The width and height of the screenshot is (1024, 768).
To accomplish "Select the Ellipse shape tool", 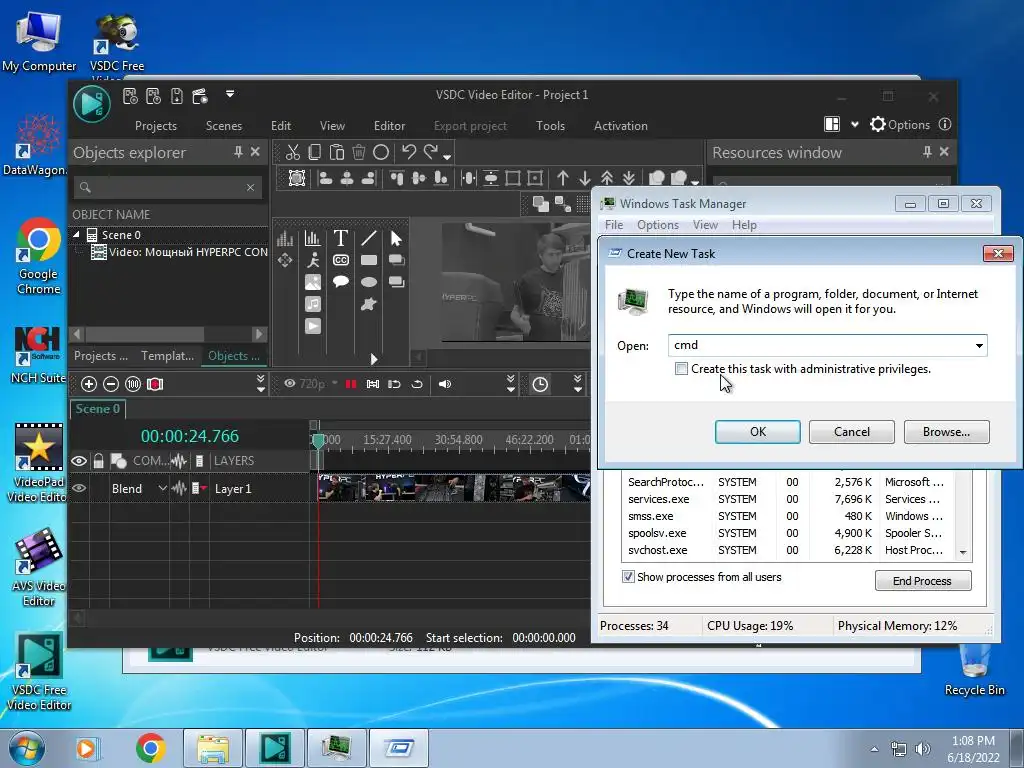I will [x=369, y=282].
